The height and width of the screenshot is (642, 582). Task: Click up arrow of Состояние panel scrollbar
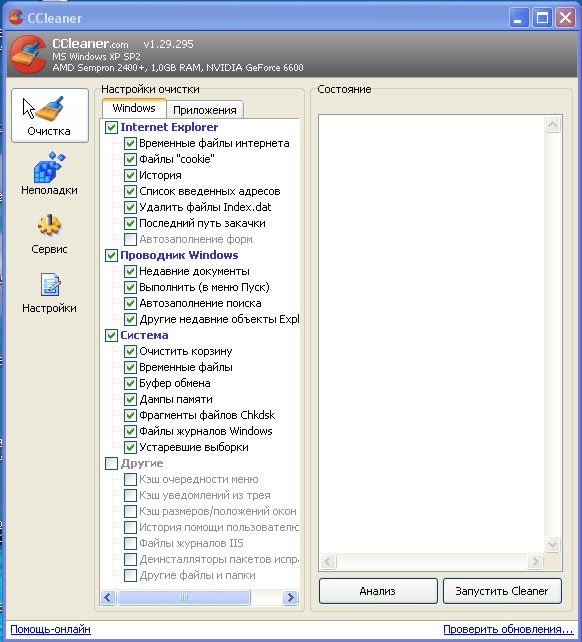click(552, 124)
